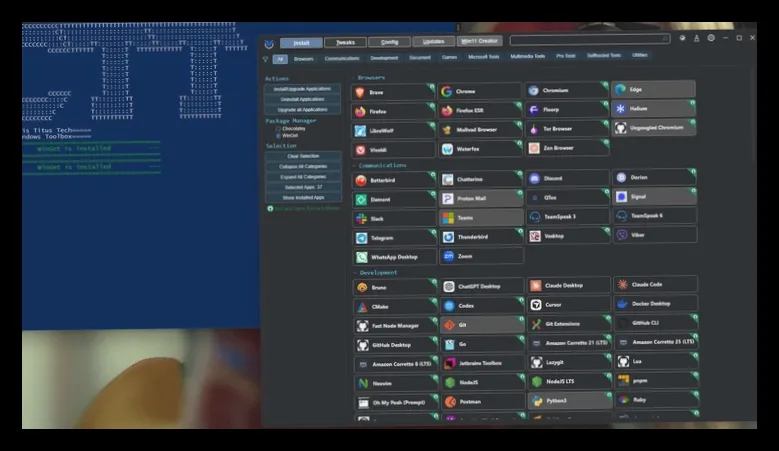779x451 pixels.
Task: Toggle selection of the Zen Browser card
Action: pyautogui.click(x=567, y=148)
